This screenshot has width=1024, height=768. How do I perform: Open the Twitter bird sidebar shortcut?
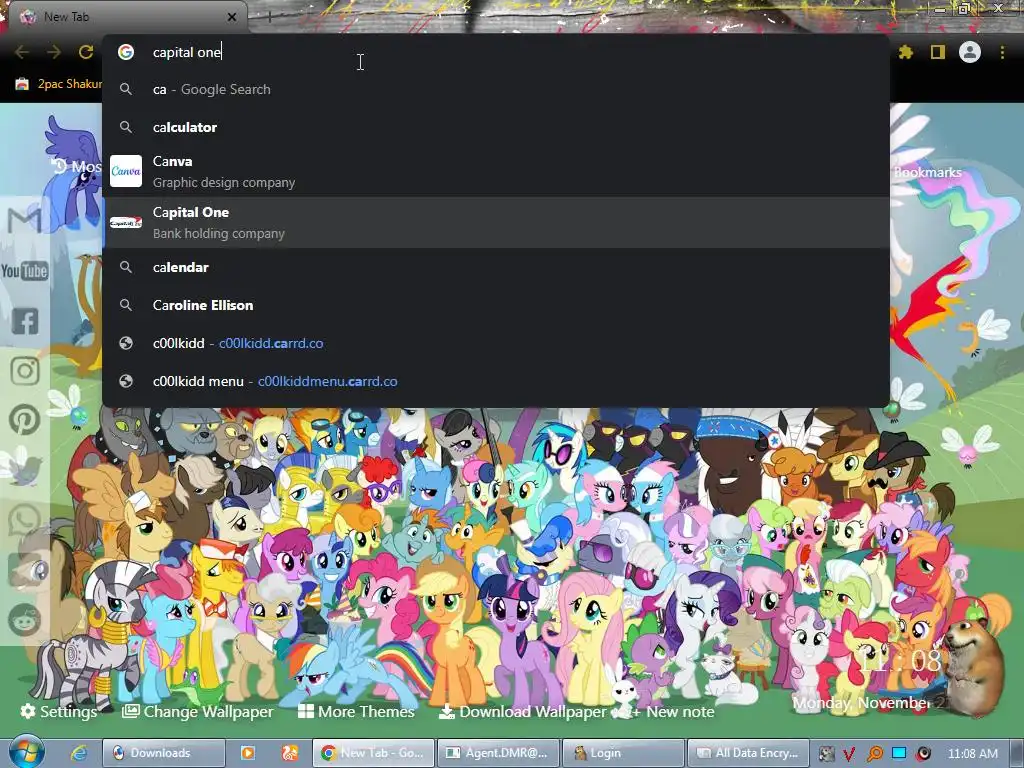pyautogui.click(x=25, y=469)
